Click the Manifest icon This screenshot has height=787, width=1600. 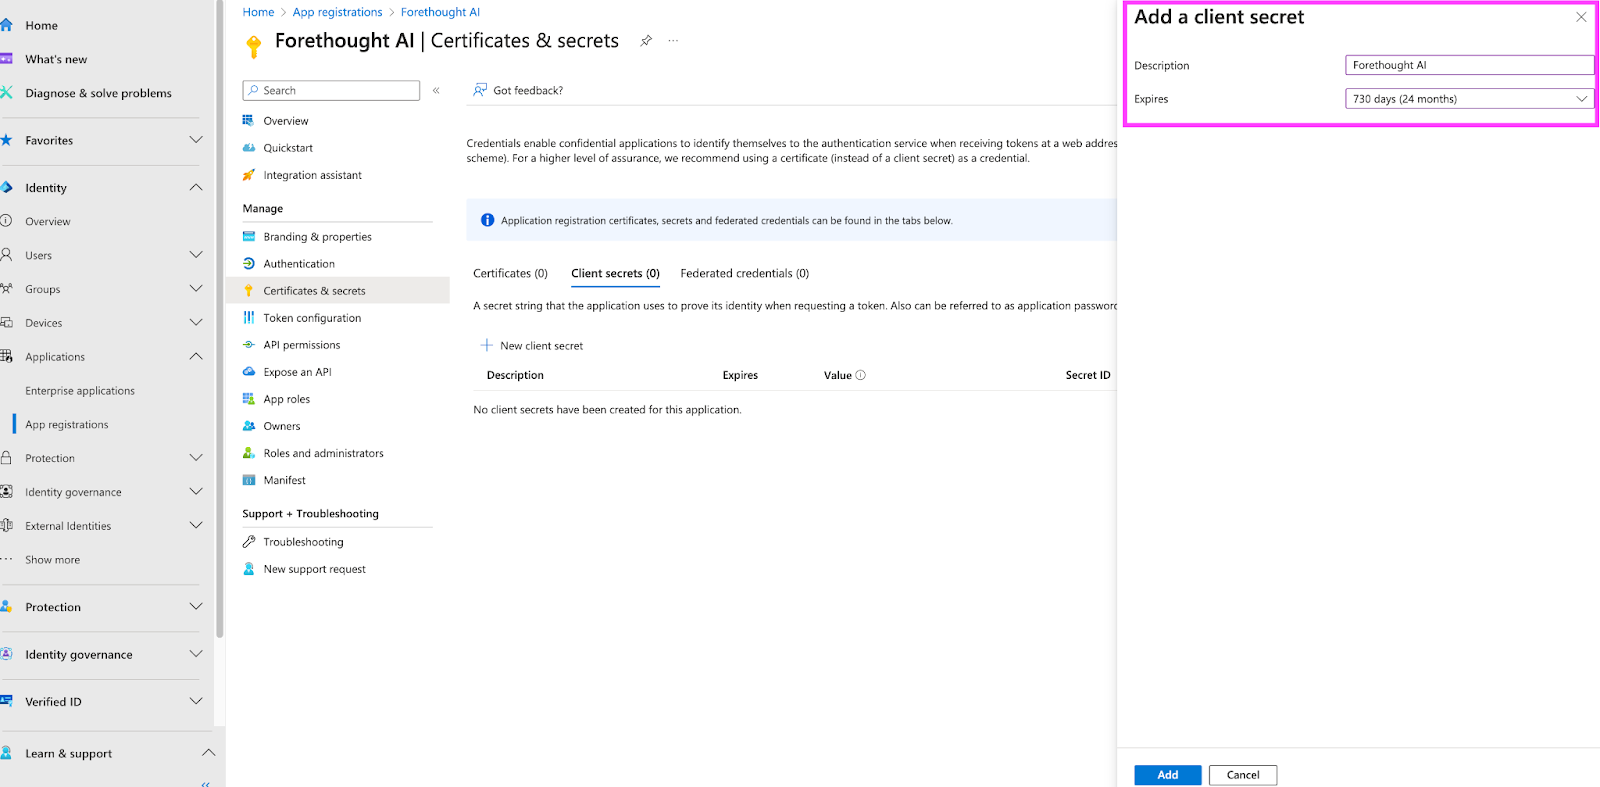coord(249,480)
